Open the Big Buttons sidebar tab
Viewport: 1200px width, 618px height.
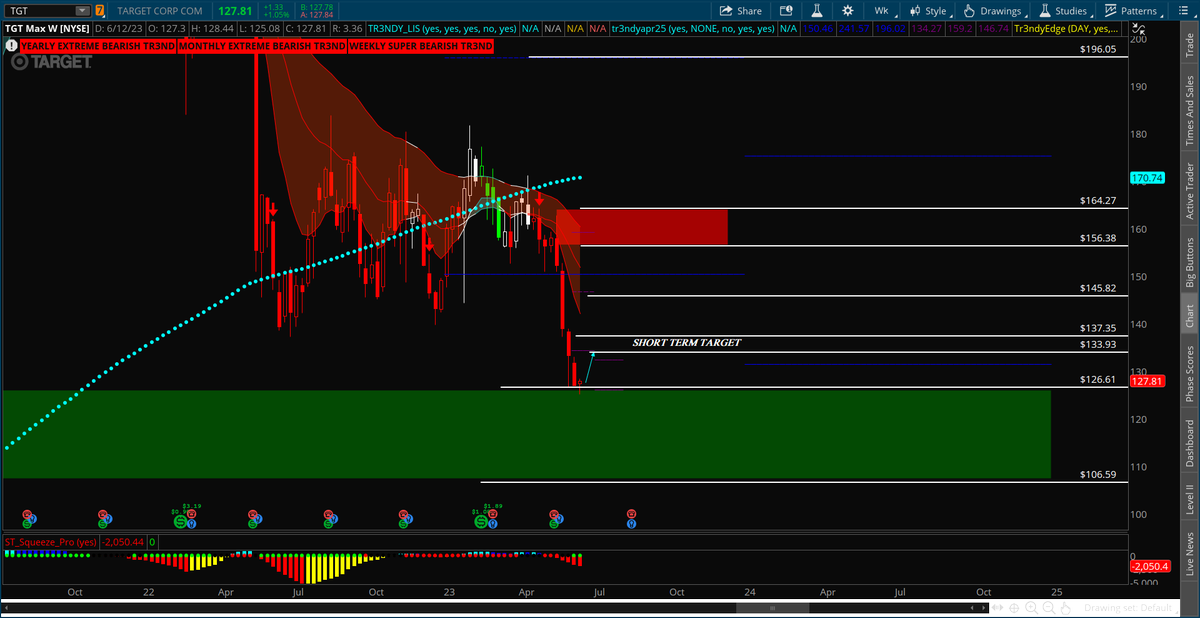click(1190, 263)
